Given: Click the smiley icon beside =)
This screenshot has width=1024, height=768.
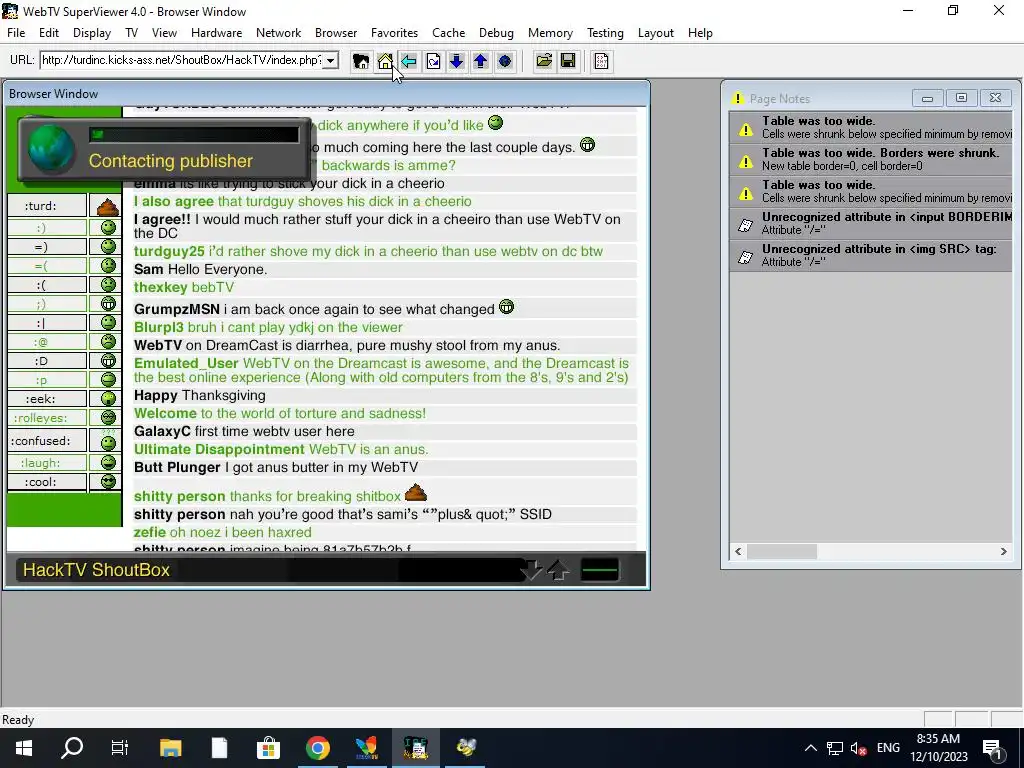Looking at the screenshot, I should point(108,246).
